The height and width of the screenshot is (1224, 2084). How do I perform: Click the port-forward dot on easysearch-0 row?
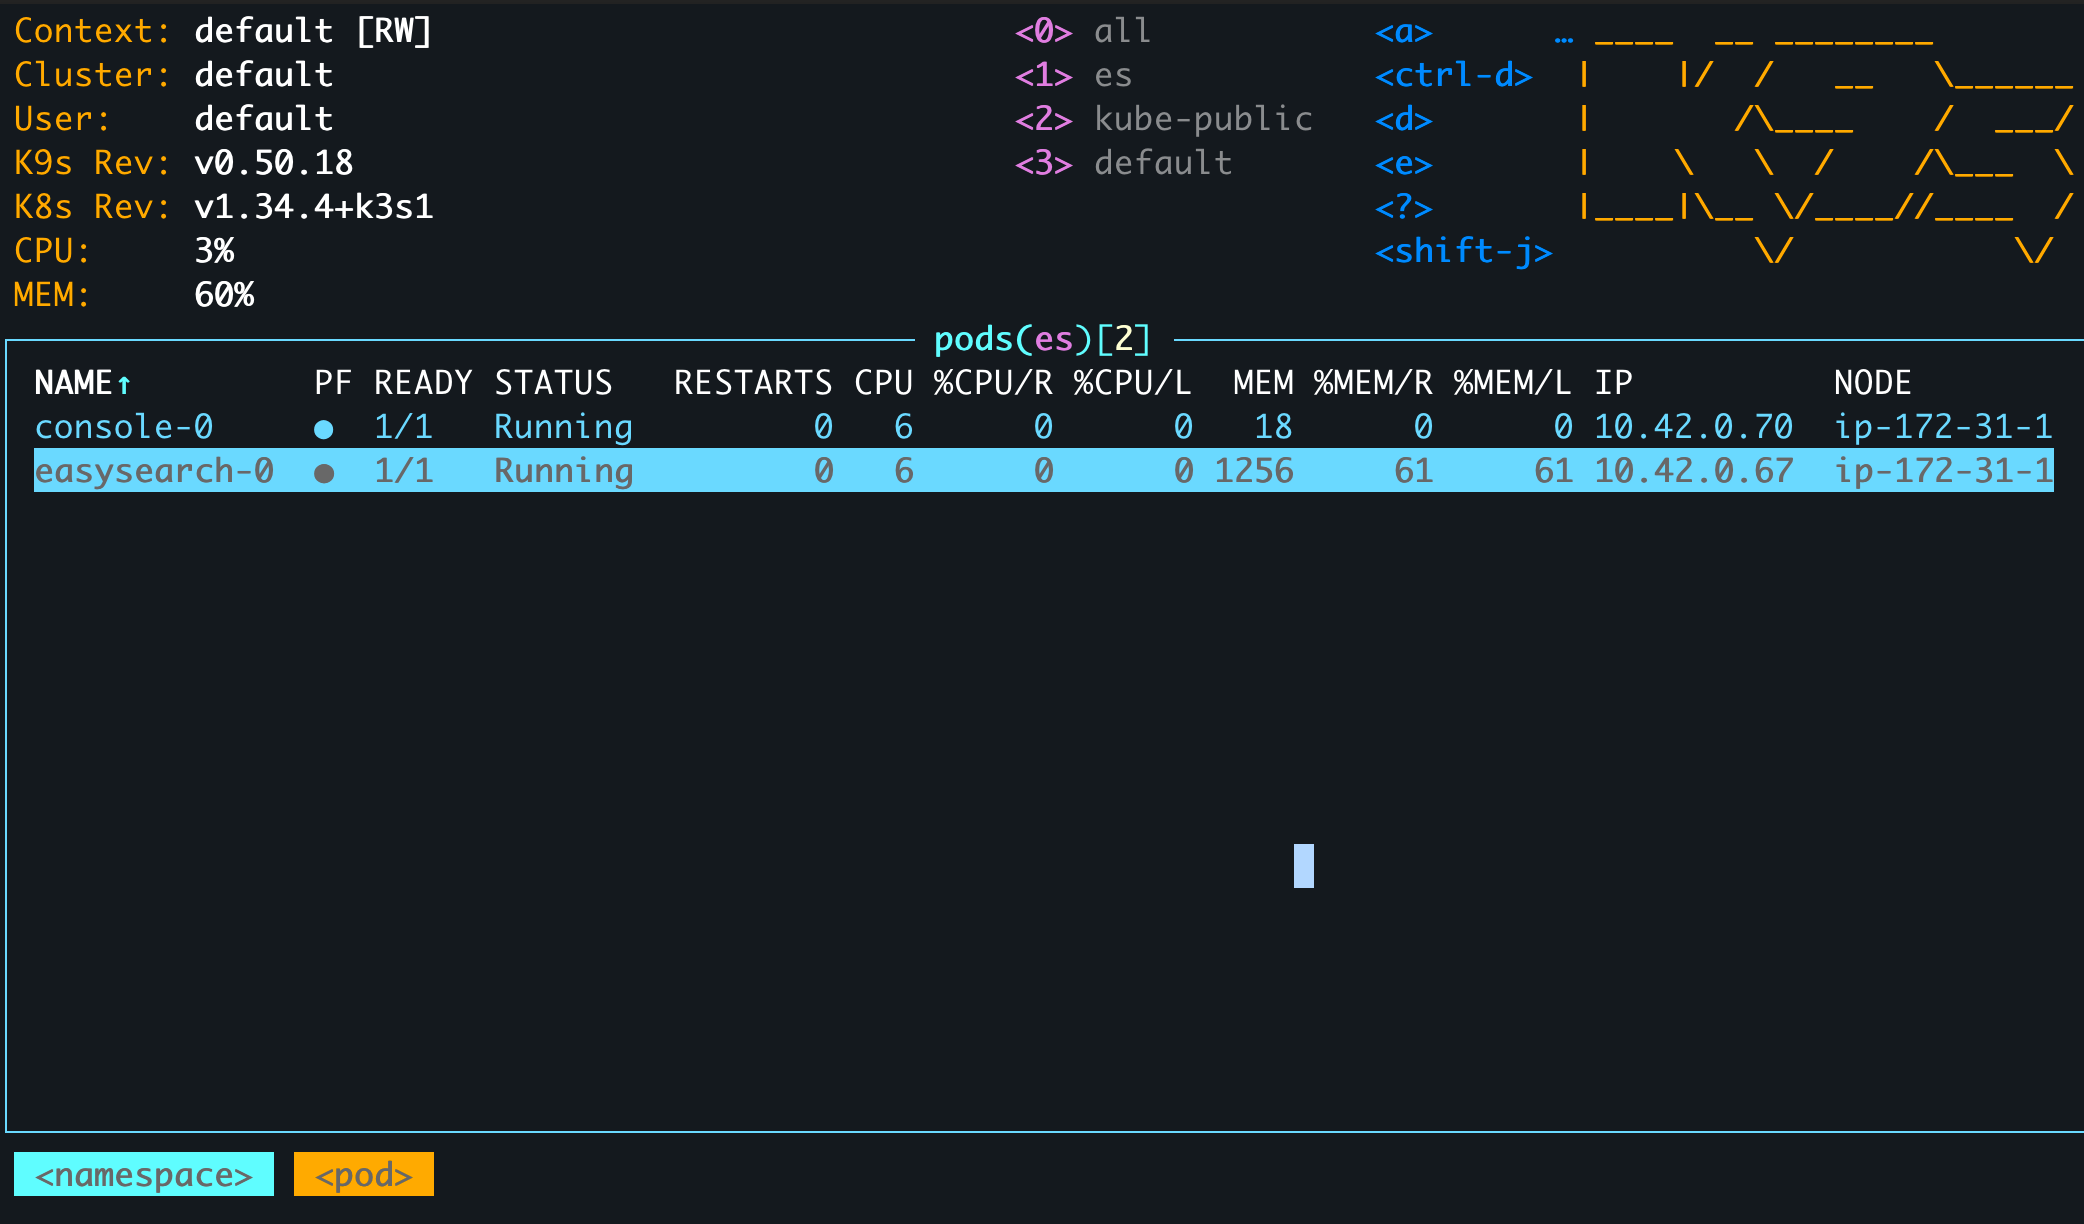pos(323,473)
